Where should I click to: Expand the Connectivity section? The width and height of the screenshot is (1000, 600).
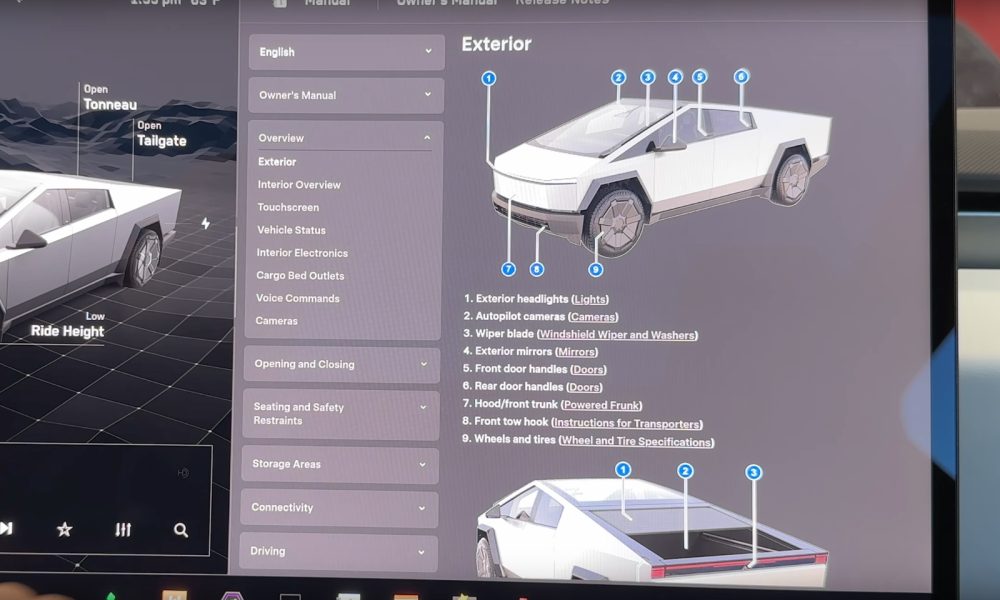(x=339, y=508)
